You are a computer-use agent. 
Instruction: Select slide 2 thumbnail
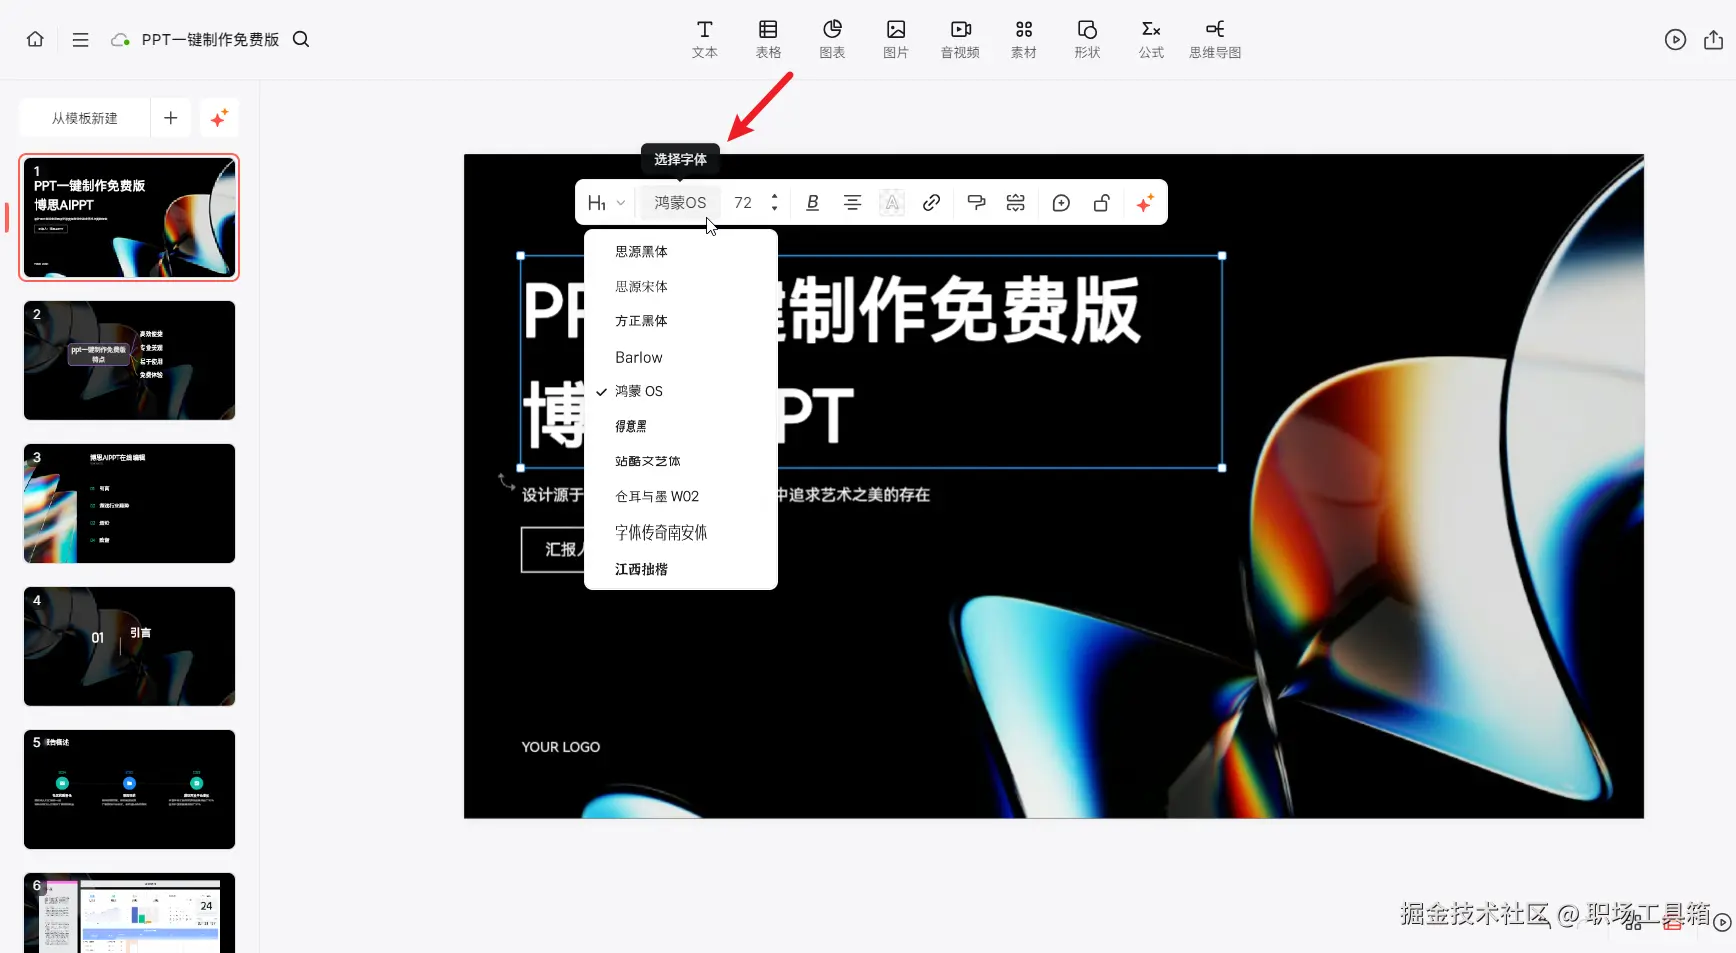click(129, 360)
